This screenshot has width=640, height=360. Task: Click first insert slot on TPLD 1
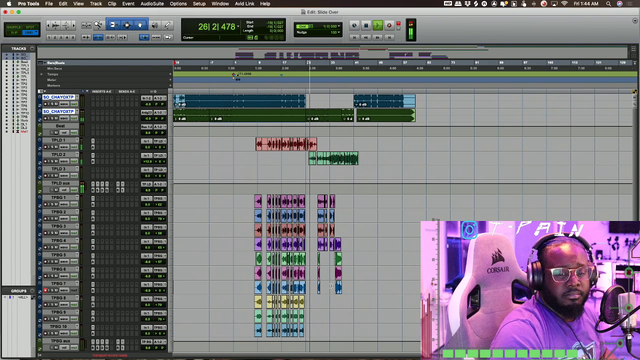[x=93, y=141]
